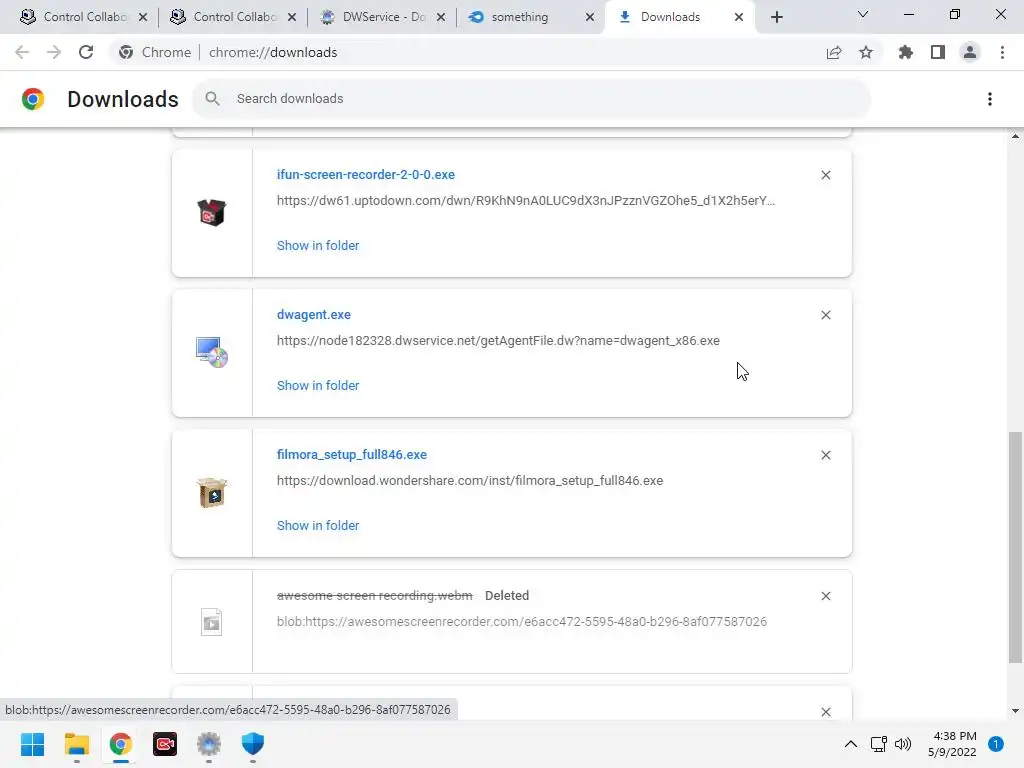
Task: Focus the Search downloads field
Action: pyautogui.click(x=532, y=99)
